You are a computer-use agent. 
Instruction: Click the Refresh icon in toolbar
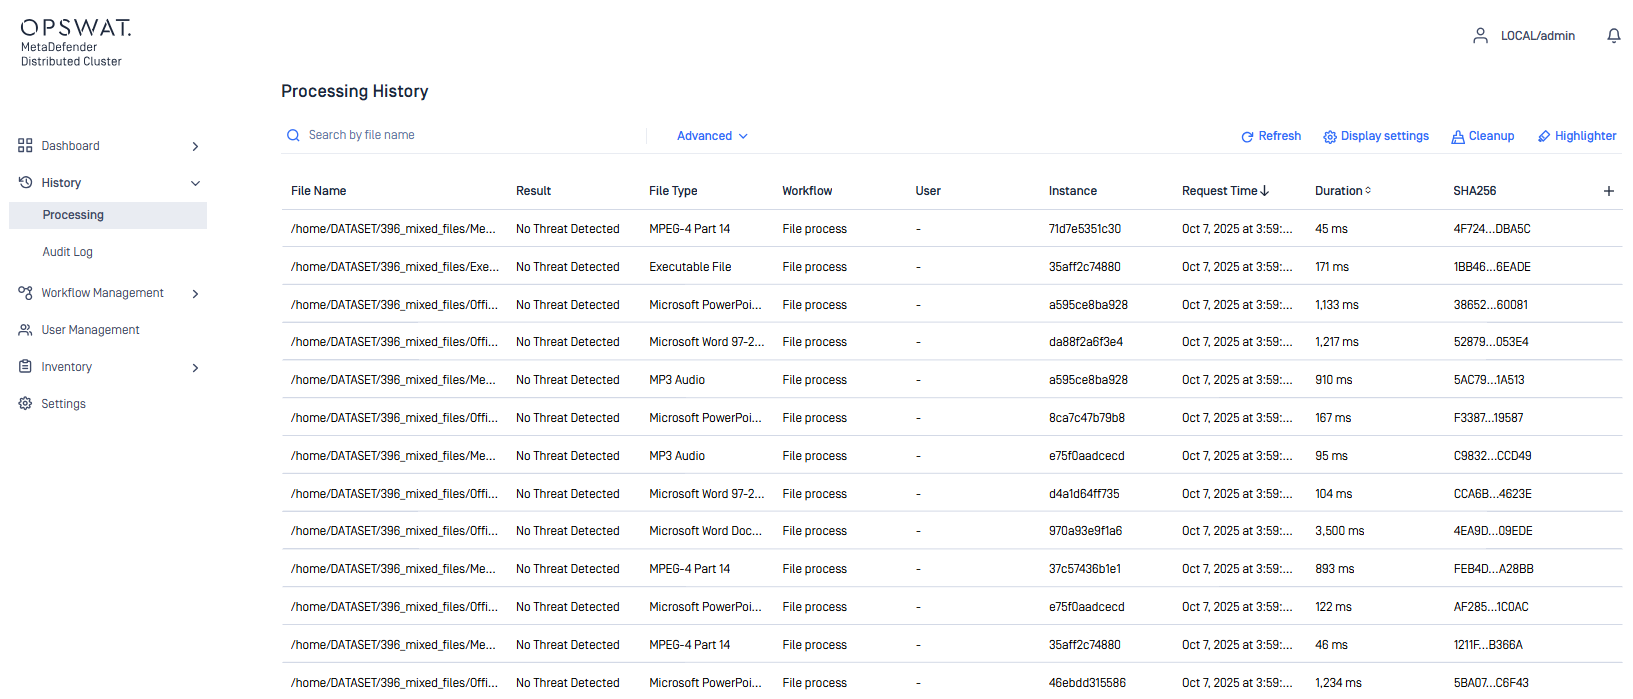[x=1247, y=137]
